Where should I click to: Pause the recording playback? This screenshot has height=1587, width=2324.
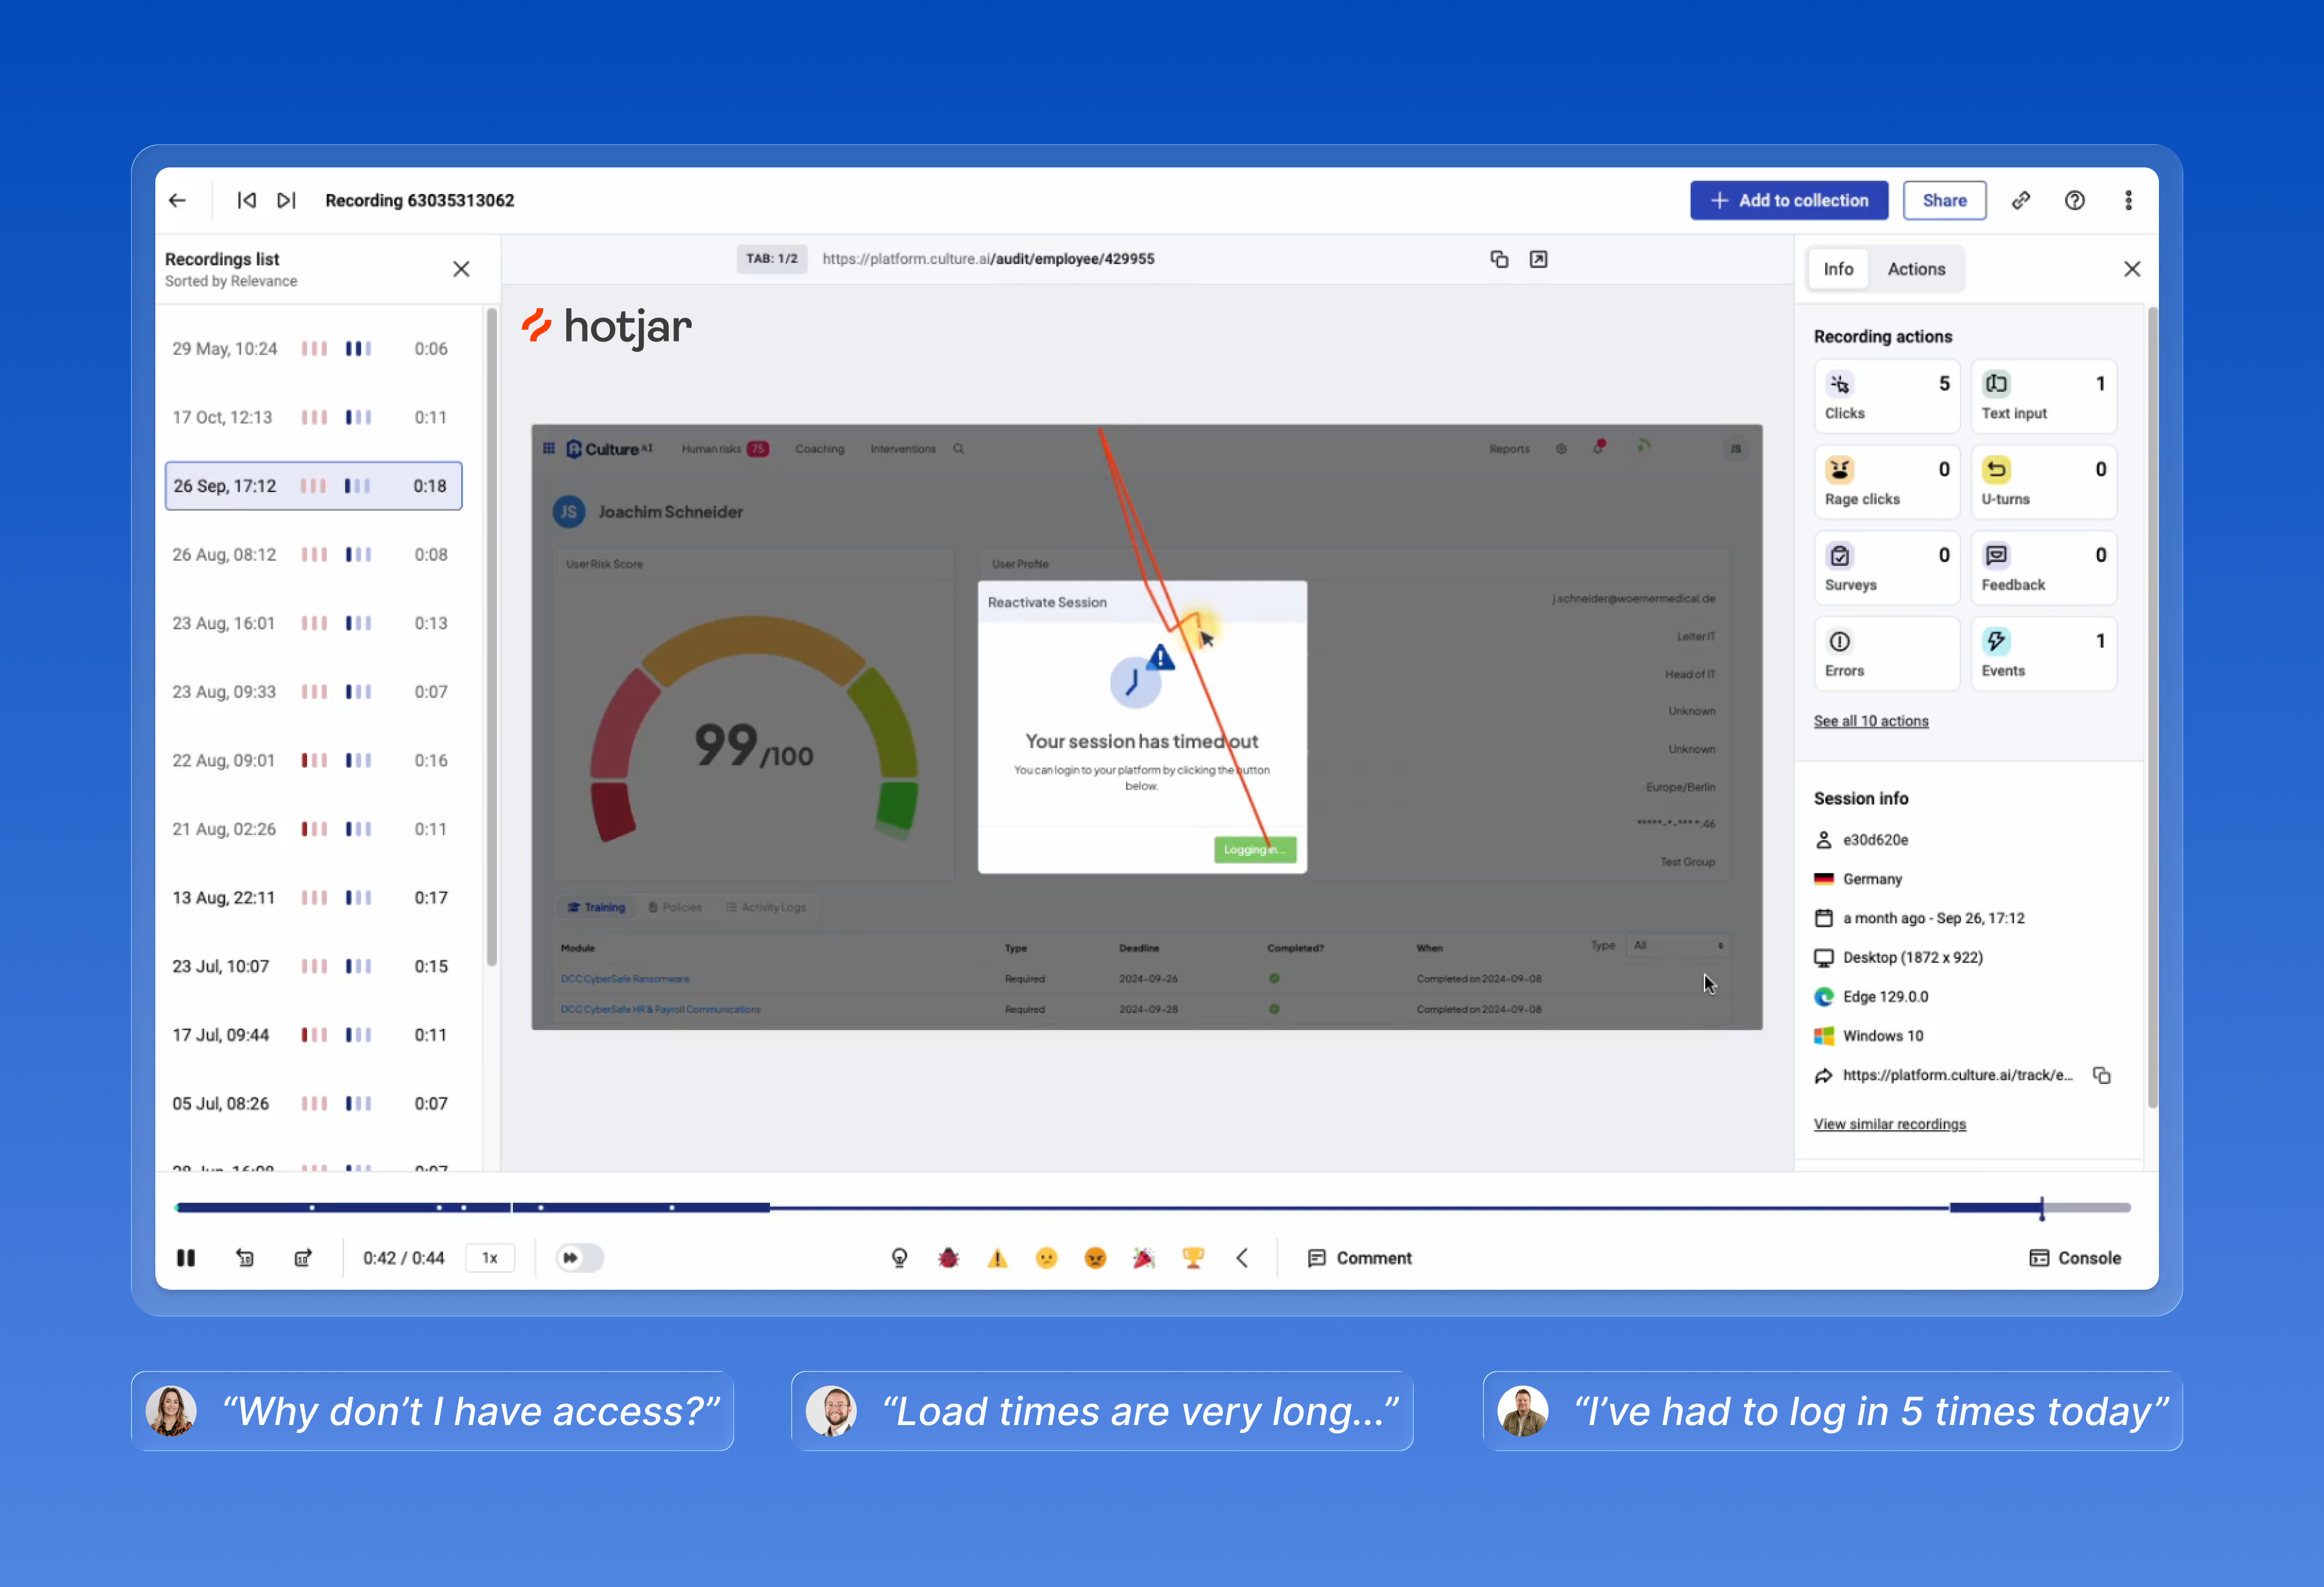point(186,1258)
